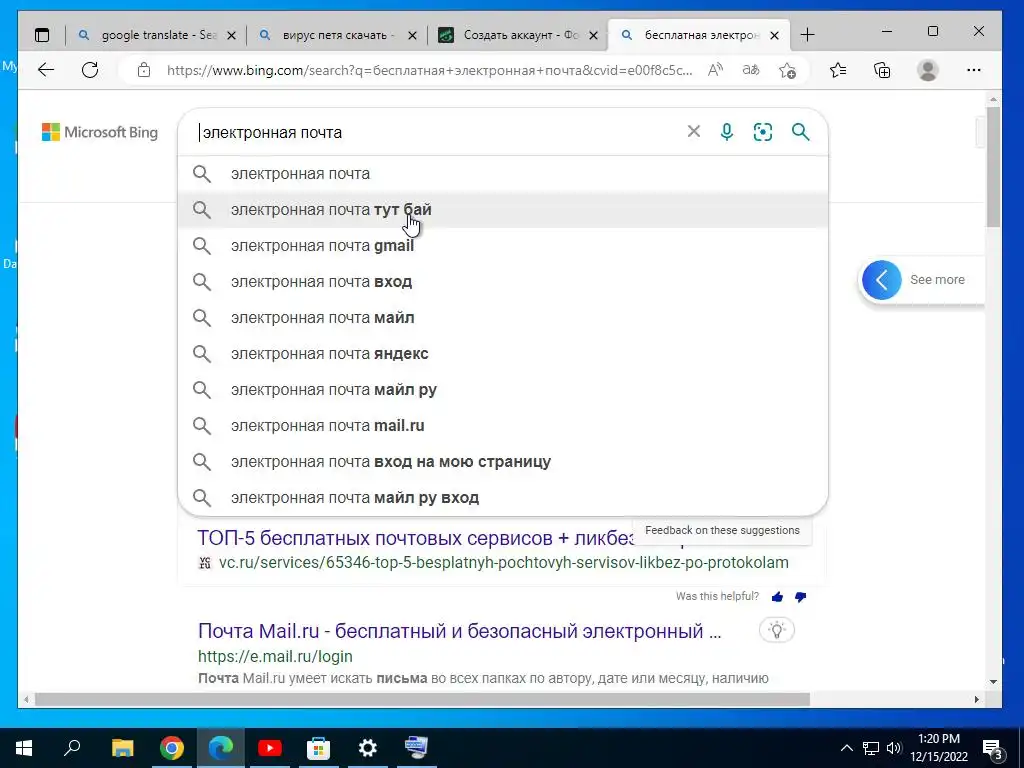Click the scroll-down arrow of the page

pyautogui.click(x=993, y=682)
